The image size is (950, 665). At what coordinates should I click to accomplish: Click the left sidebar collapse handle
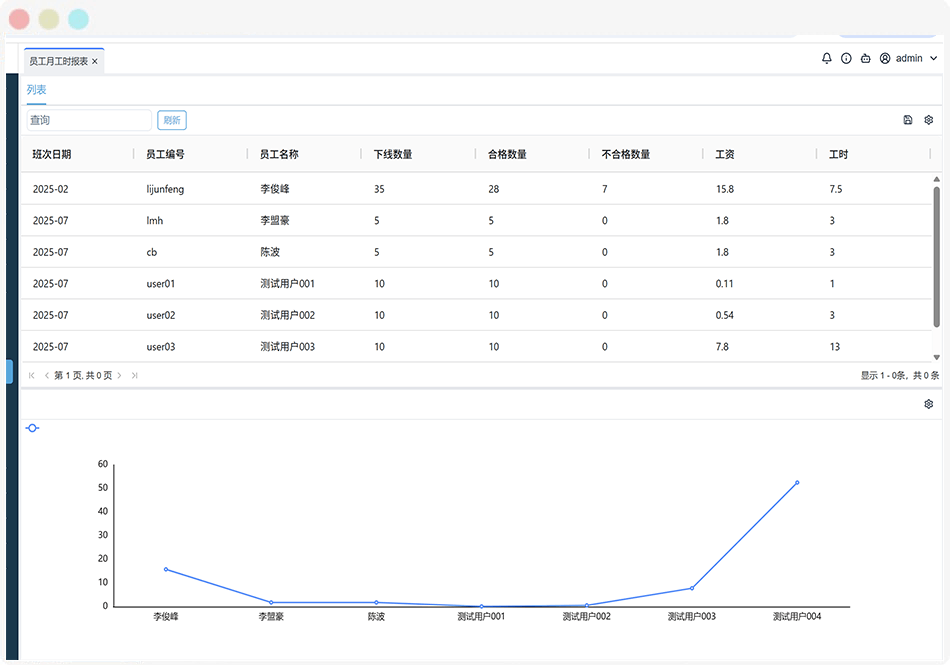point(9,372)
